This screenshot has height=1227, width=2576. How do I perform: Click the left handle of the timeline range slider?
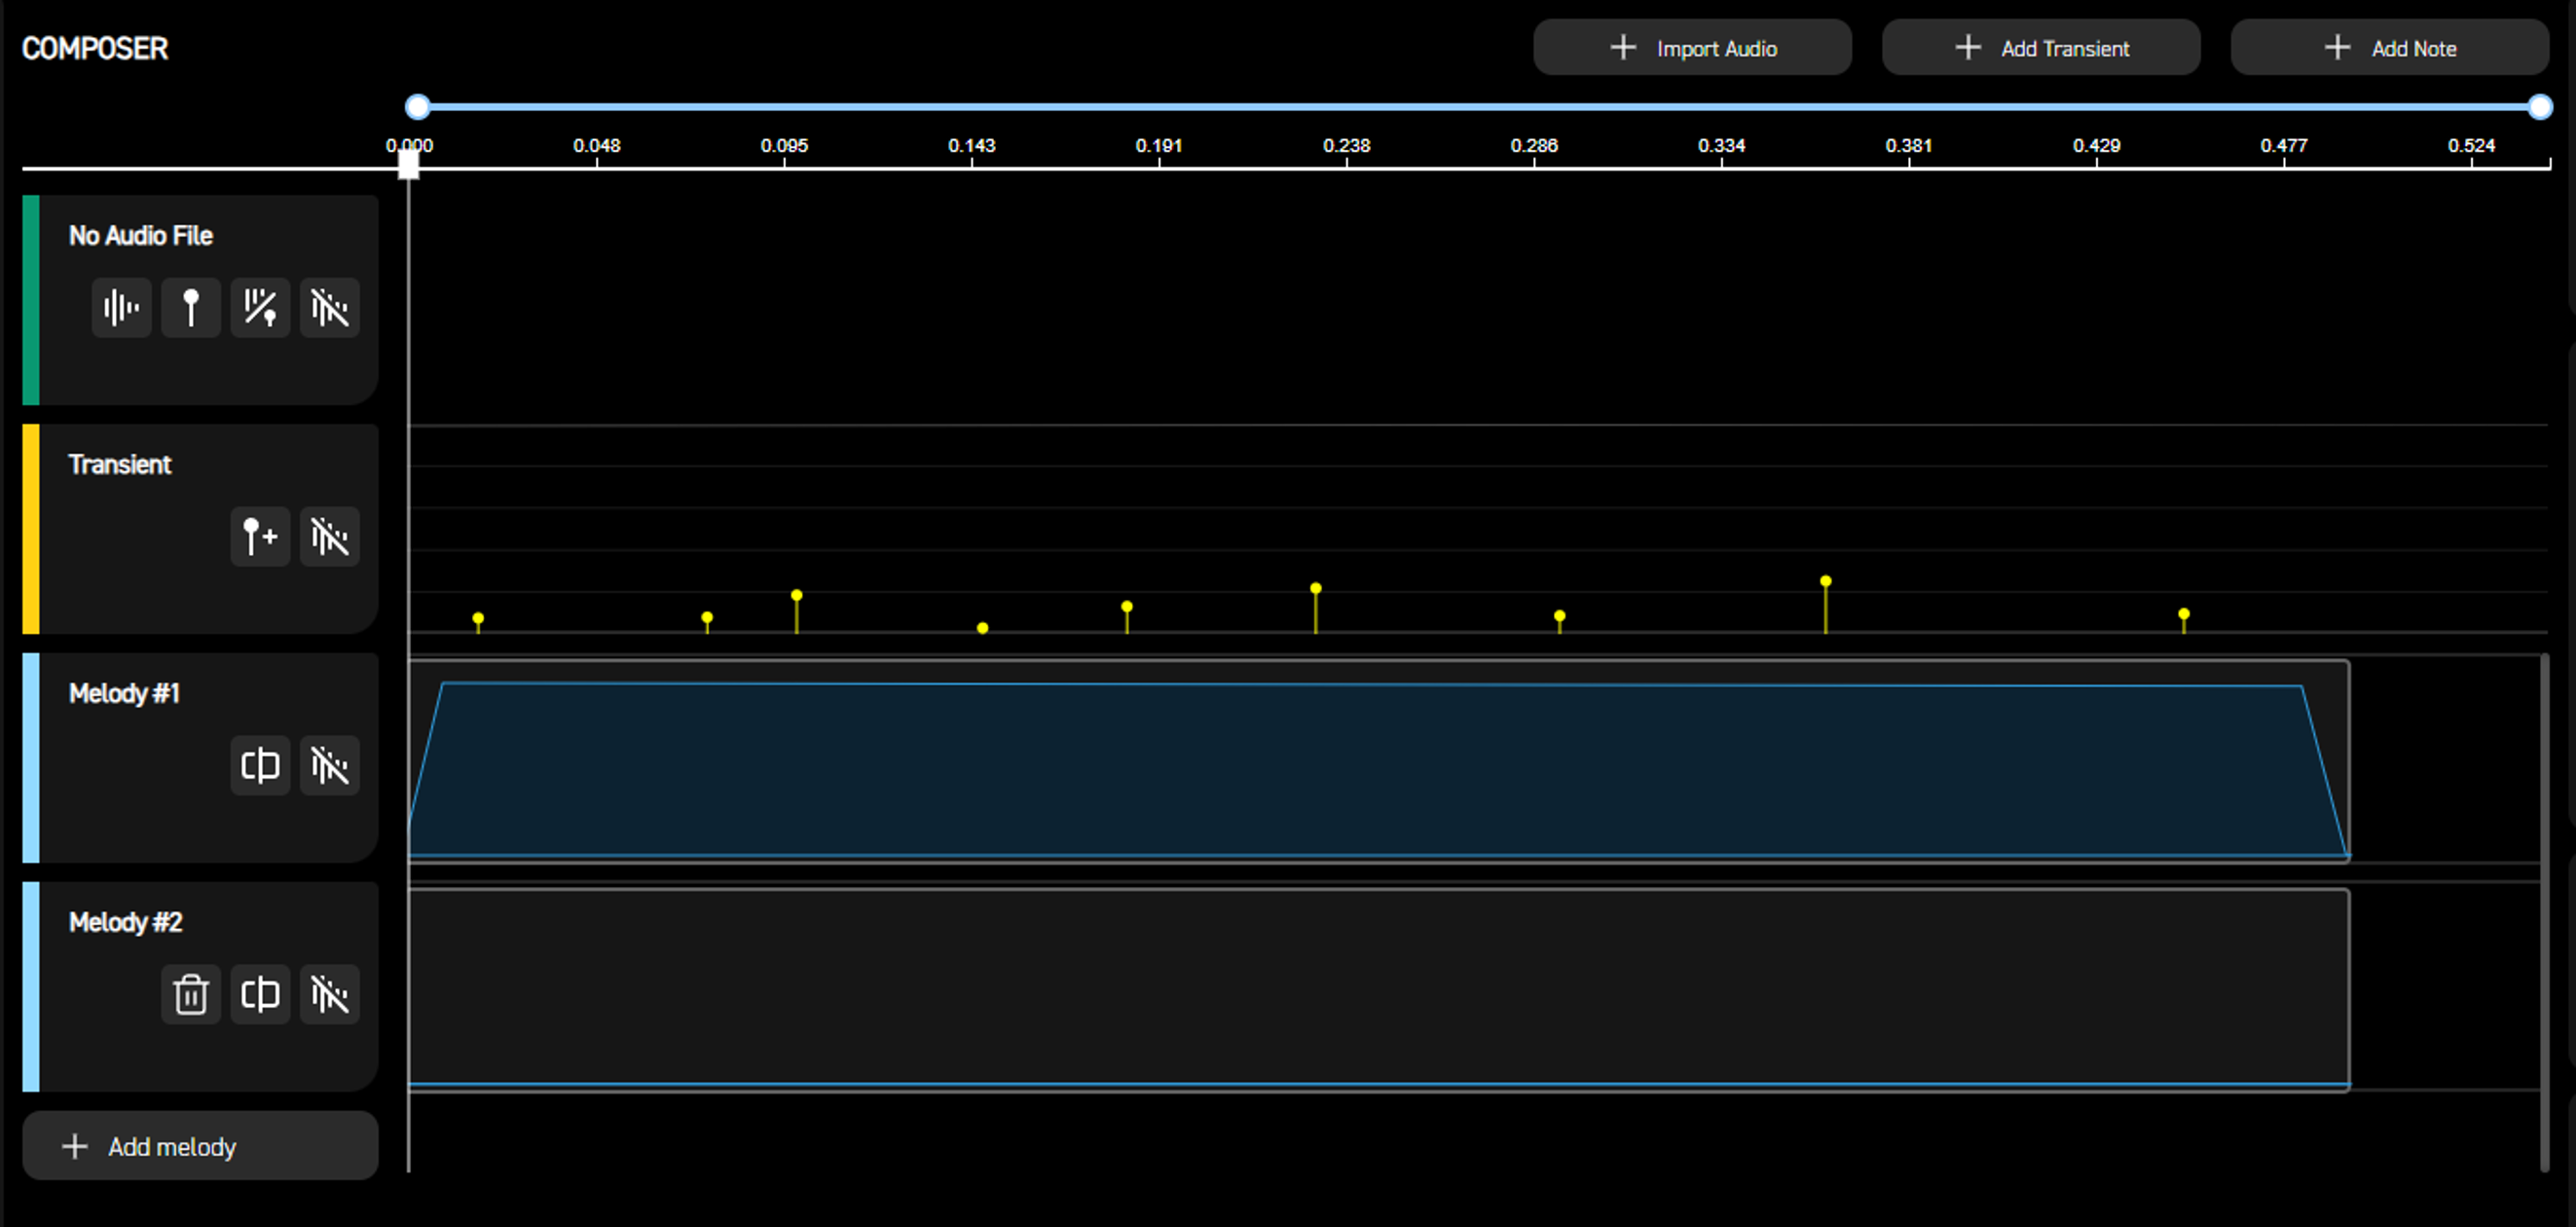(x=417, y=107)
